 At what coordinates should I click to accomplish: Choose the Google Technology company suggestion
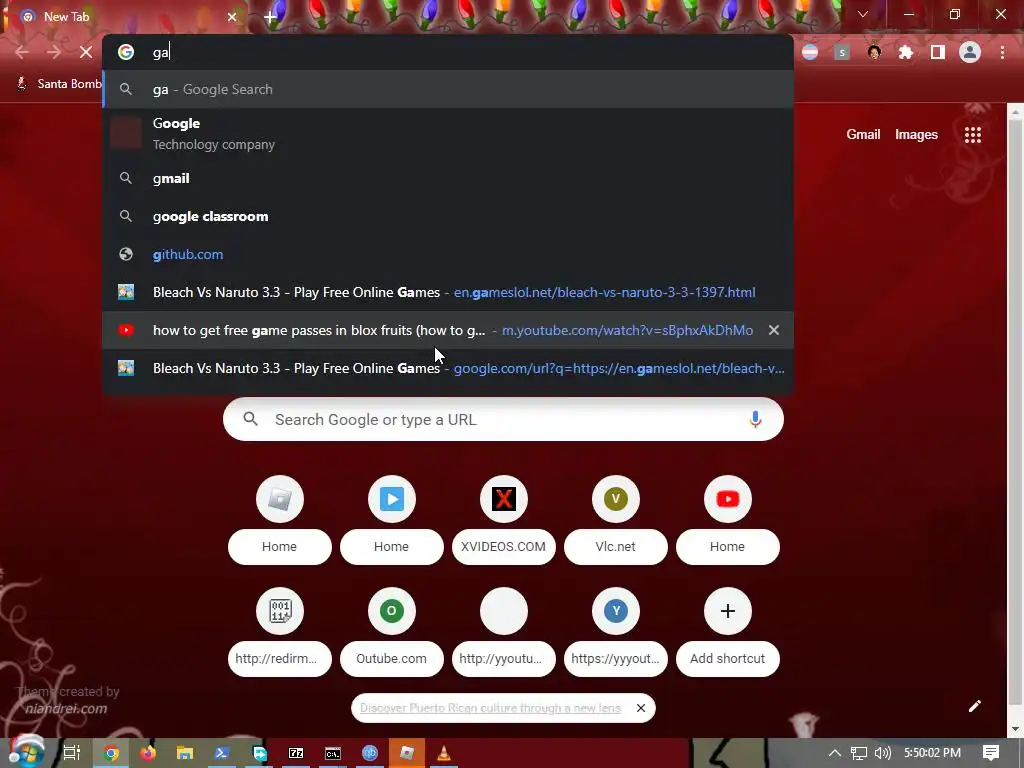click(x=448, y=133)
